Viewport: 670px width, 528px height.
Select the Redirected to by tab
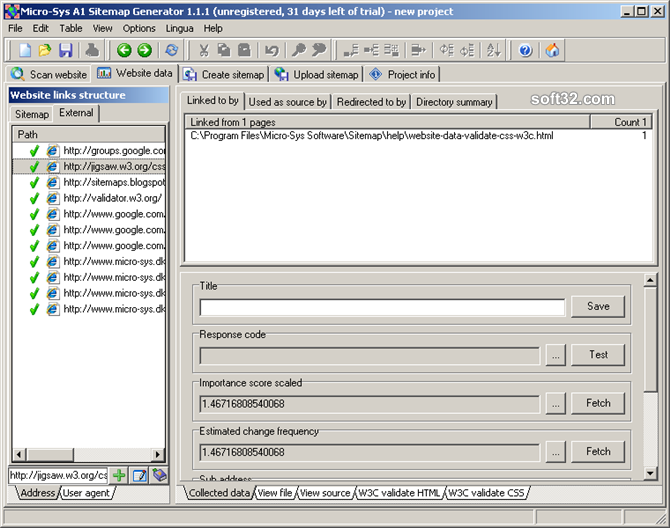pos(371,102)
